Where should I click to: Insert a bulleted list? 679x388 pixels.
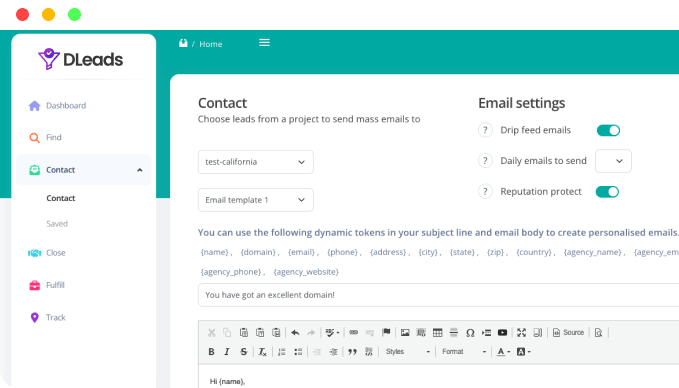click(298, 352)
